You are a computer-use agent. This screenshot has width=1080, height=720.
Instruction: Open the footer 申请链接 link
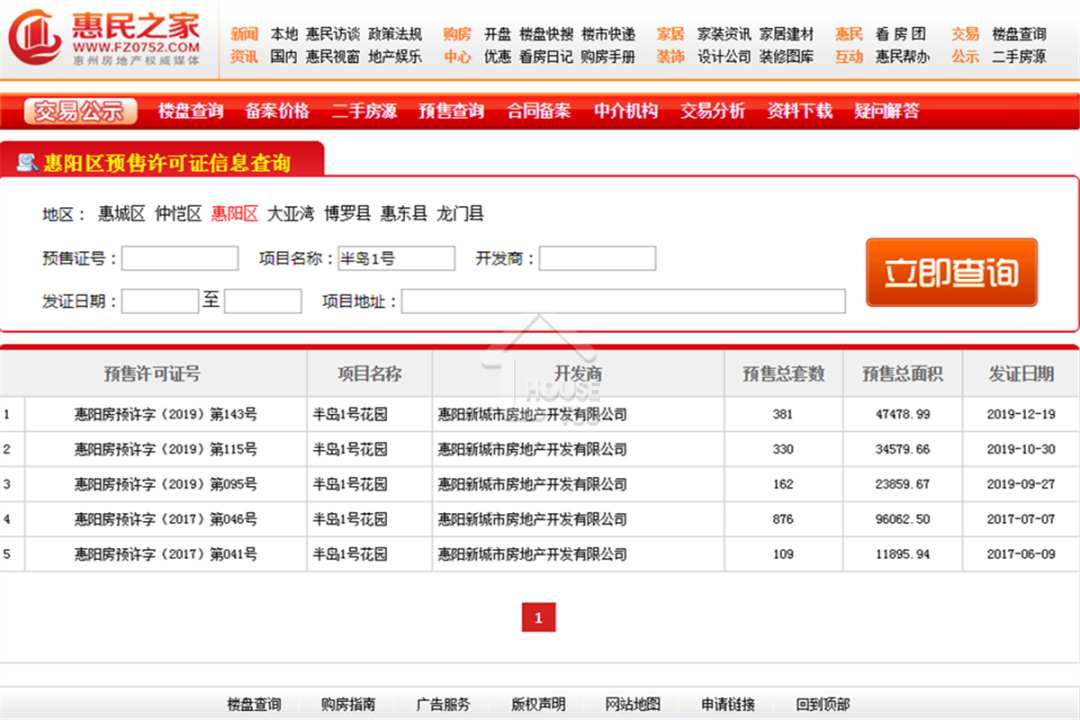(x=728, y=704)
